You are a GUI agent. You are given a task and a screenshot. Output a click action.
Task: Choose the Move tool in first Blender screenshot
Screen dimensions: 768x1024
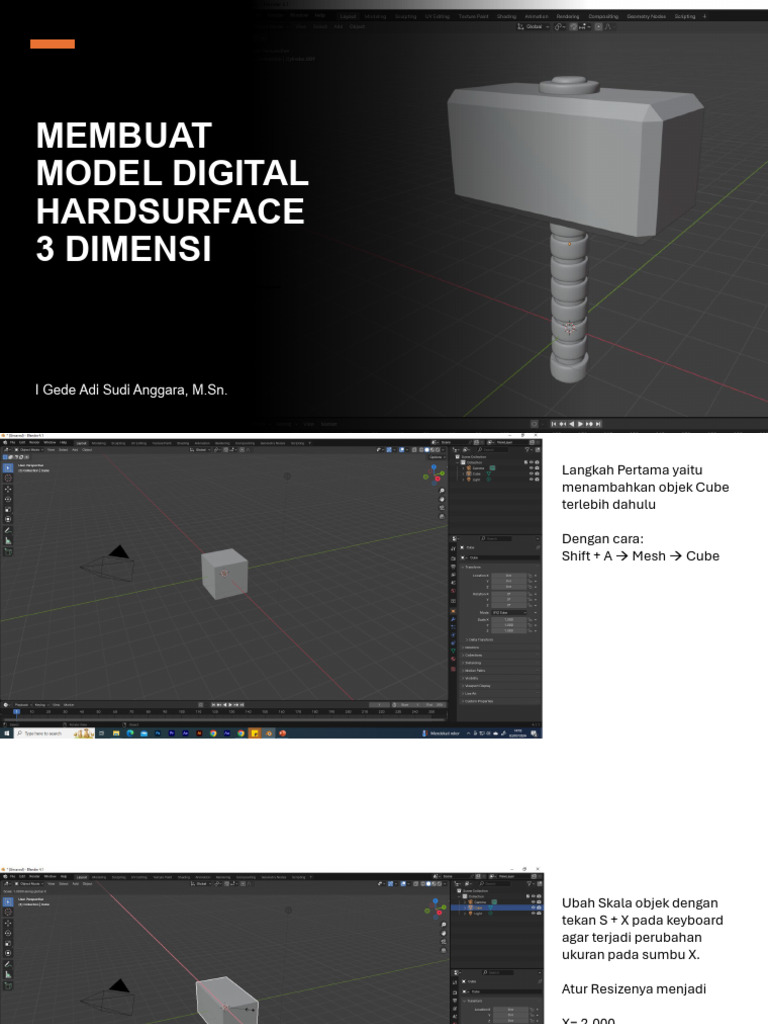(x=8, y=489)
